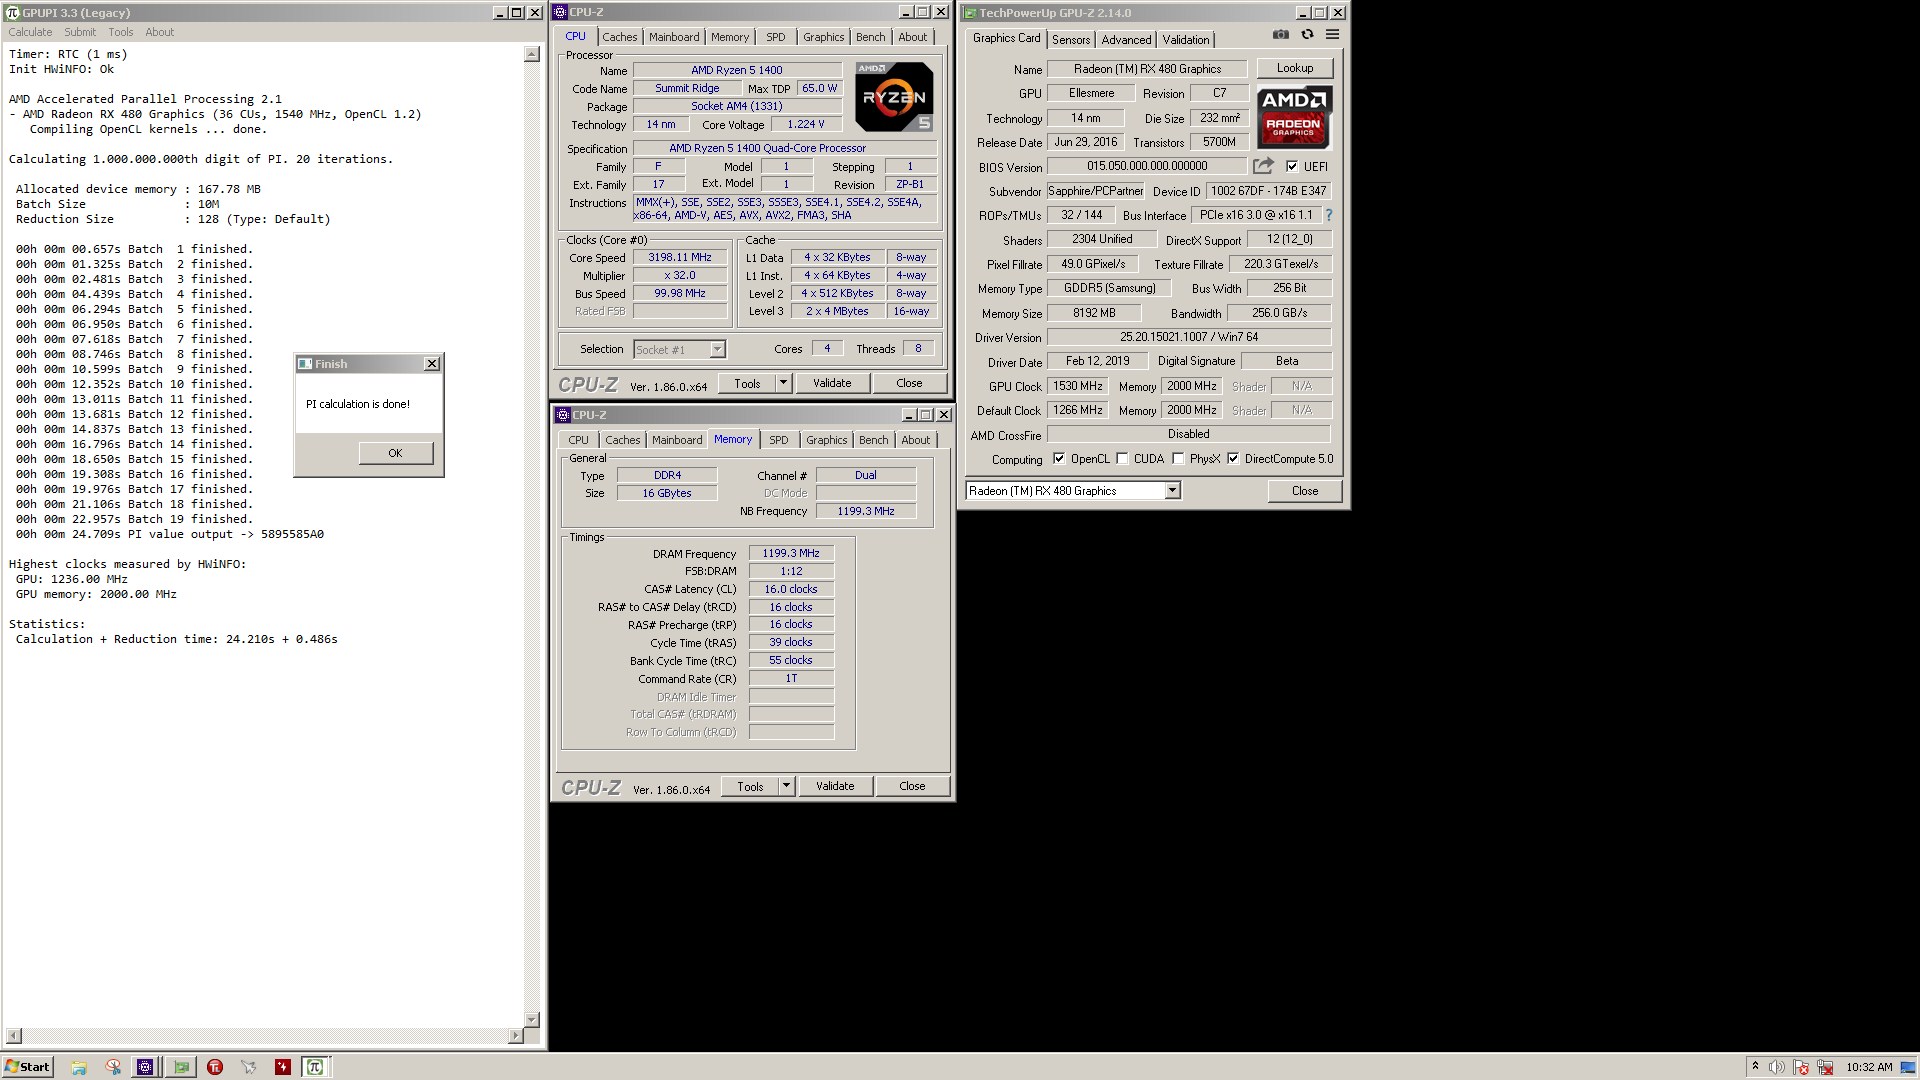
Task: Open Windows Explorer folder icon in taskbar
Action: tap(79, 1067)
